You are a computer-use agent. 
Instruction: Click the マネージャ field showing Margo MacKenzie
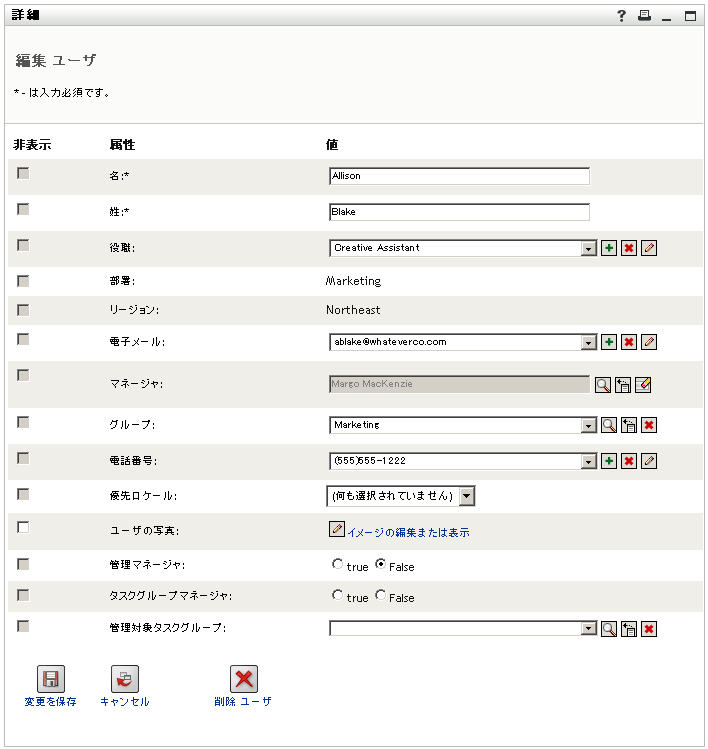point(460,384)
